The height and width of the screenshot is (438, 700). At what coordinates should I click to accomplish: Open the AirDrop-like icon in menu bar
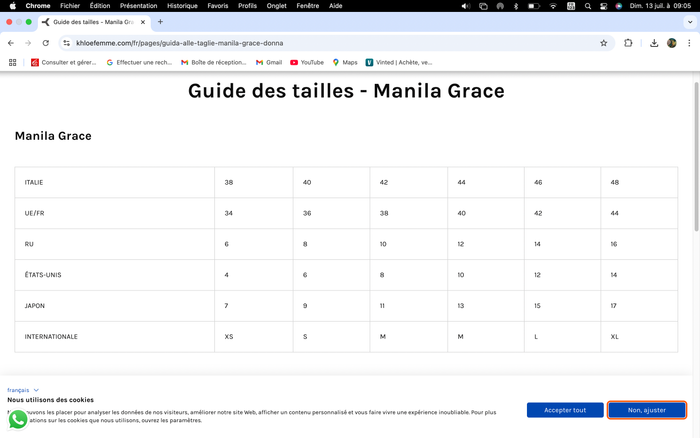tap(500, 6)
